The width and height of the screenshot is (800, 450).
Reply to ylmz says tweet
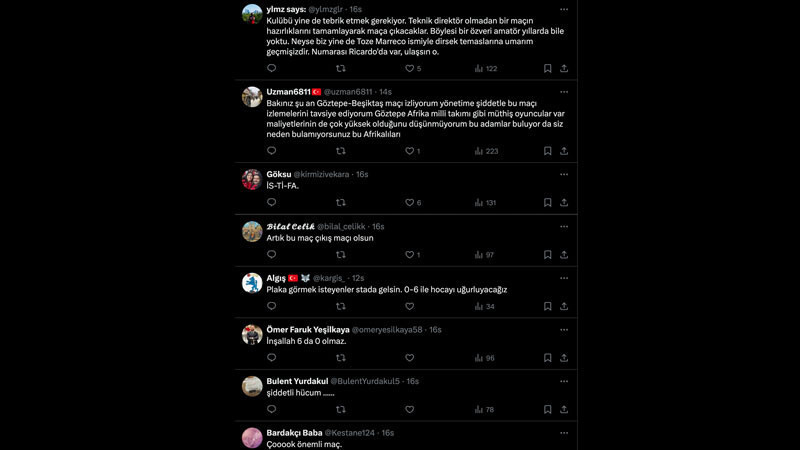(271, 68)
